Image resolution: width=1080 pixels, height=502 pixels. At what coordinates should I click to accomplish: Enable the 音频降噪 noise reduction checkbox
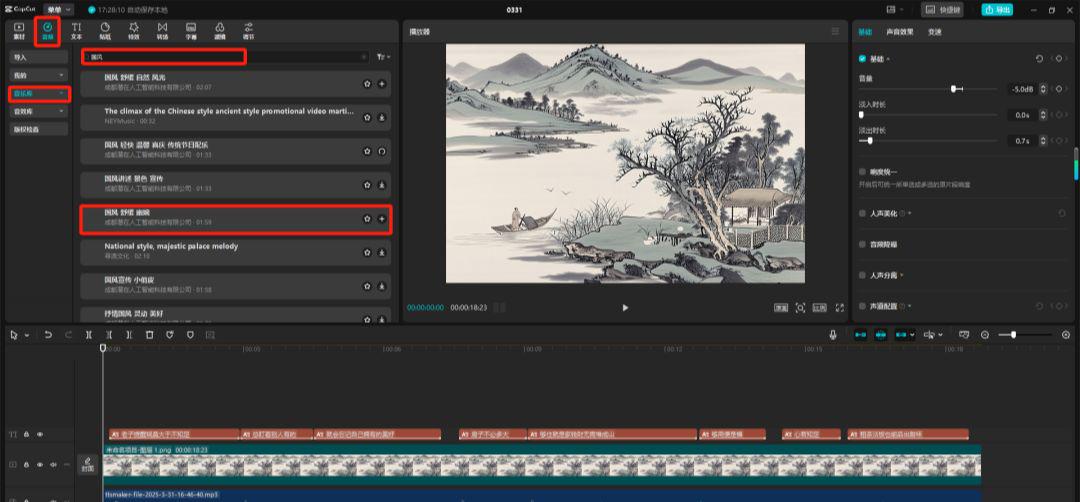click(x=863, y=244)
